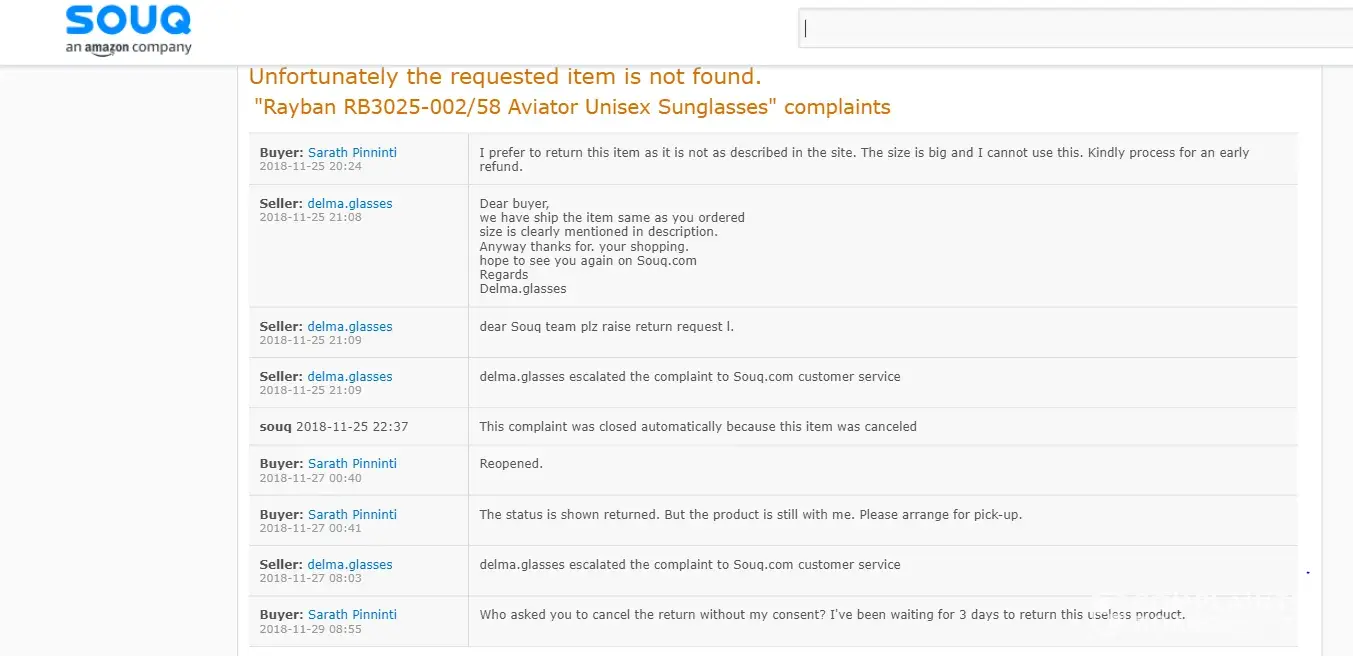This screenshot has width=1353, height=656.
Task: Click the 'requested item is not found' heading
Action: point(505,77)
